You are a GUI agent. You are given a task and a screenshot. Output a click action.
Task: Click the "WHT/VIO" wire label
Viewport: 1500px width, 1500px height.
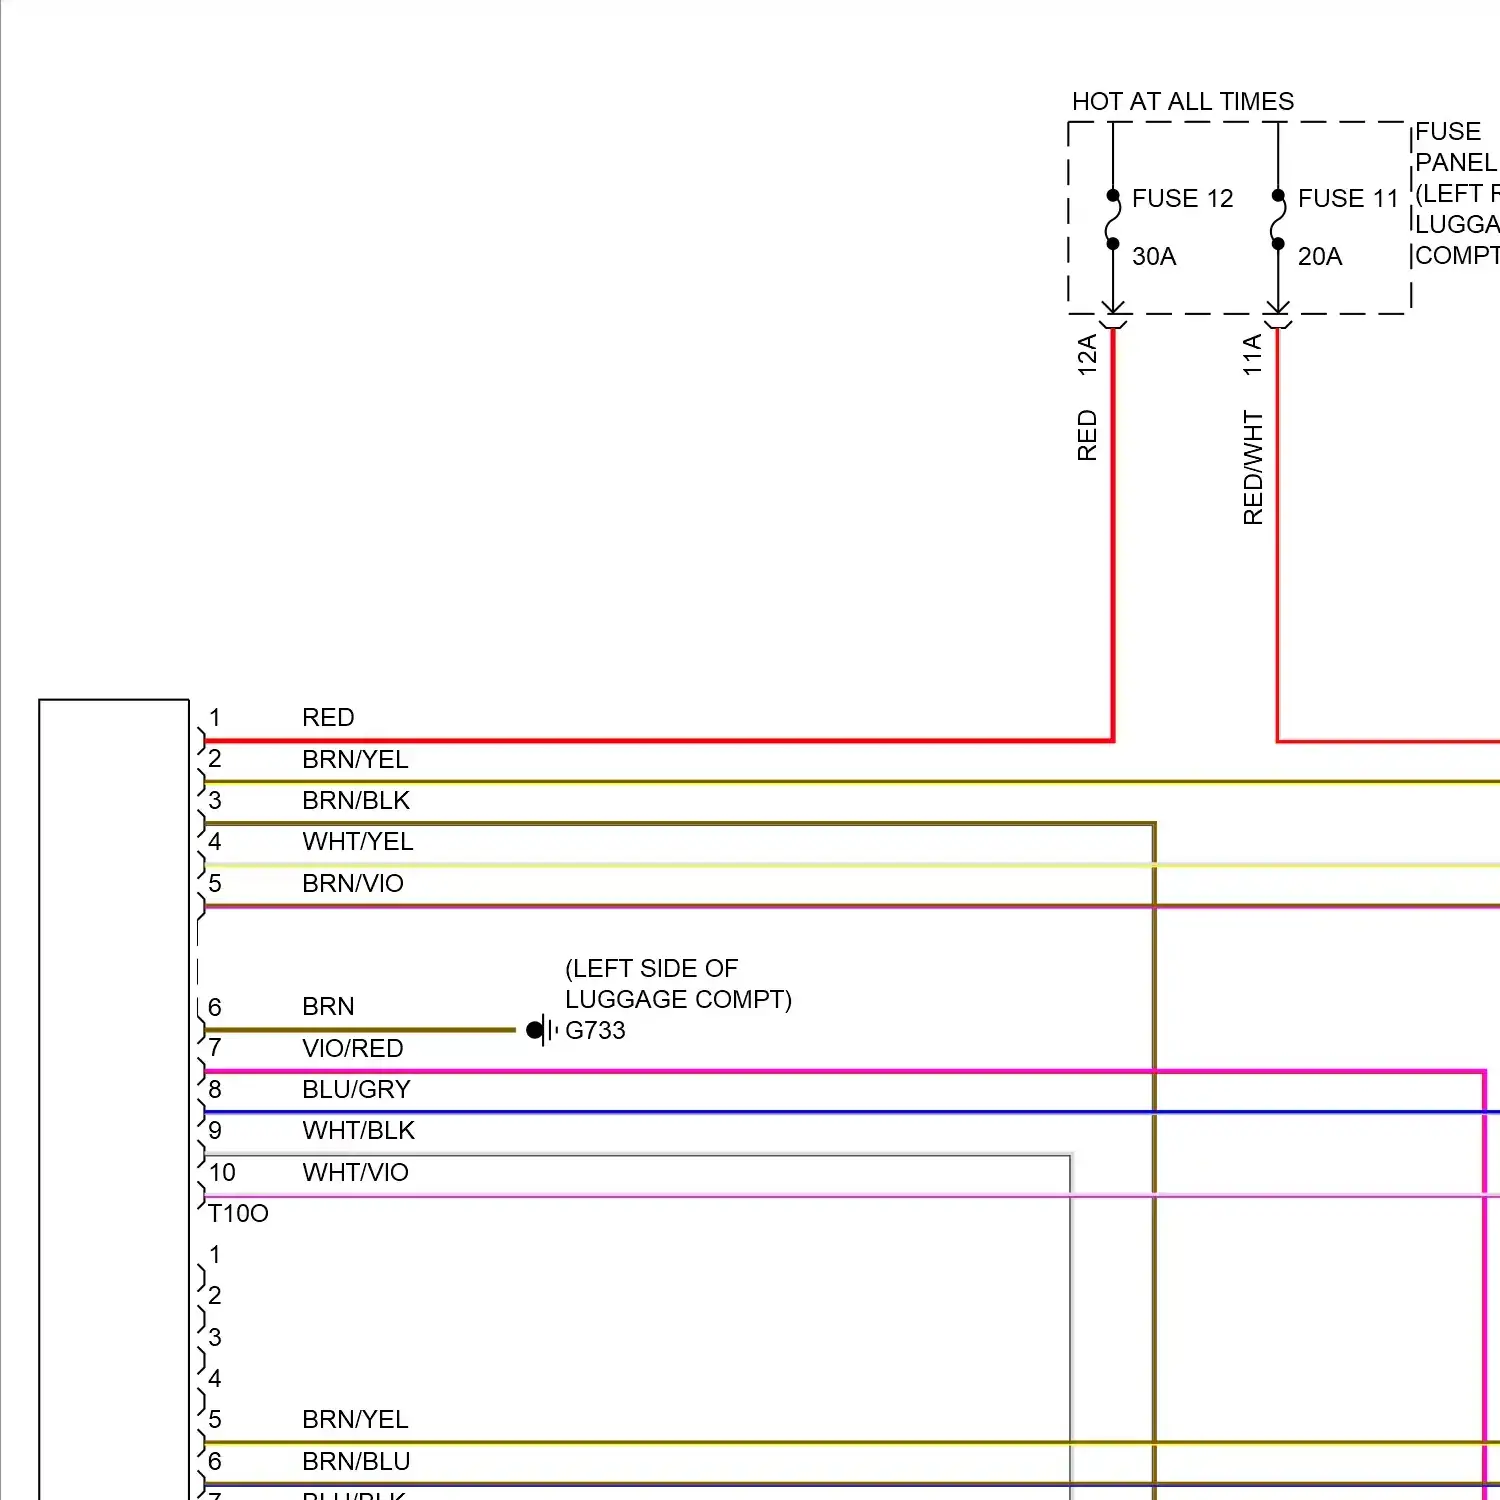tap(355, 1172)
